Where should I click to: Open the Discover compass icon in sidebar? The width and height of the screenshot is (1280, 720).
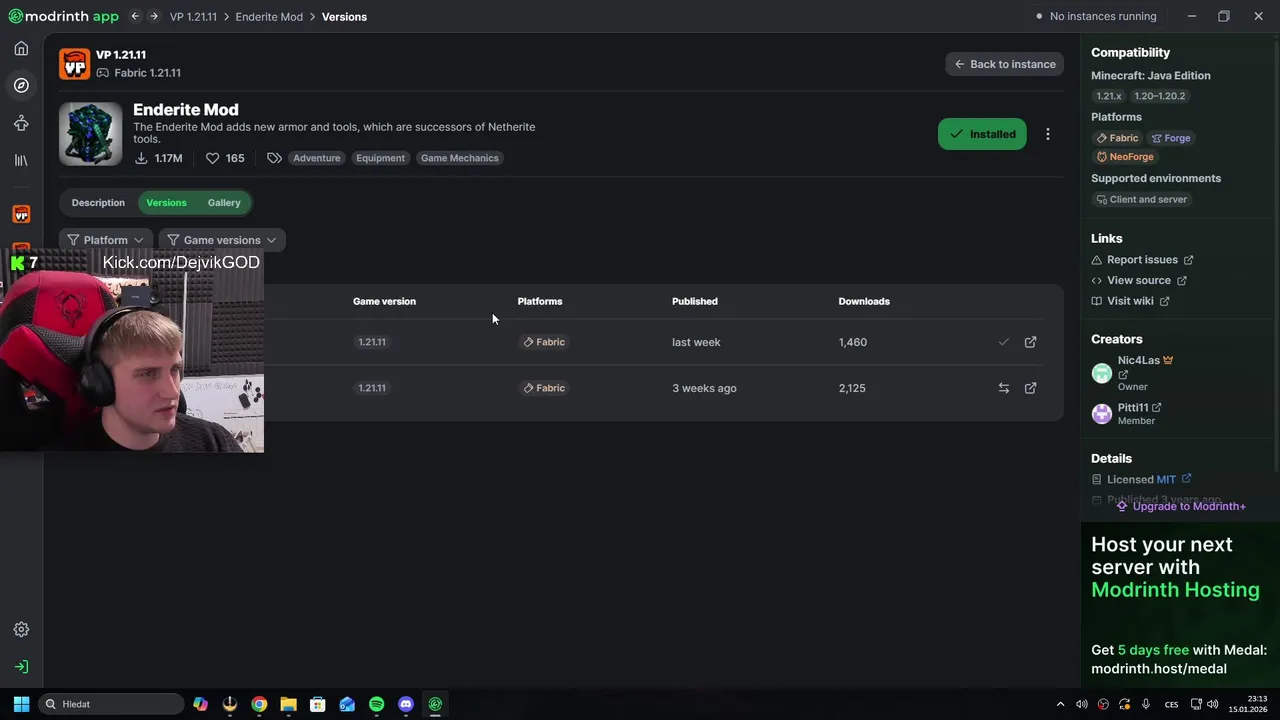(x=21, y=85)
